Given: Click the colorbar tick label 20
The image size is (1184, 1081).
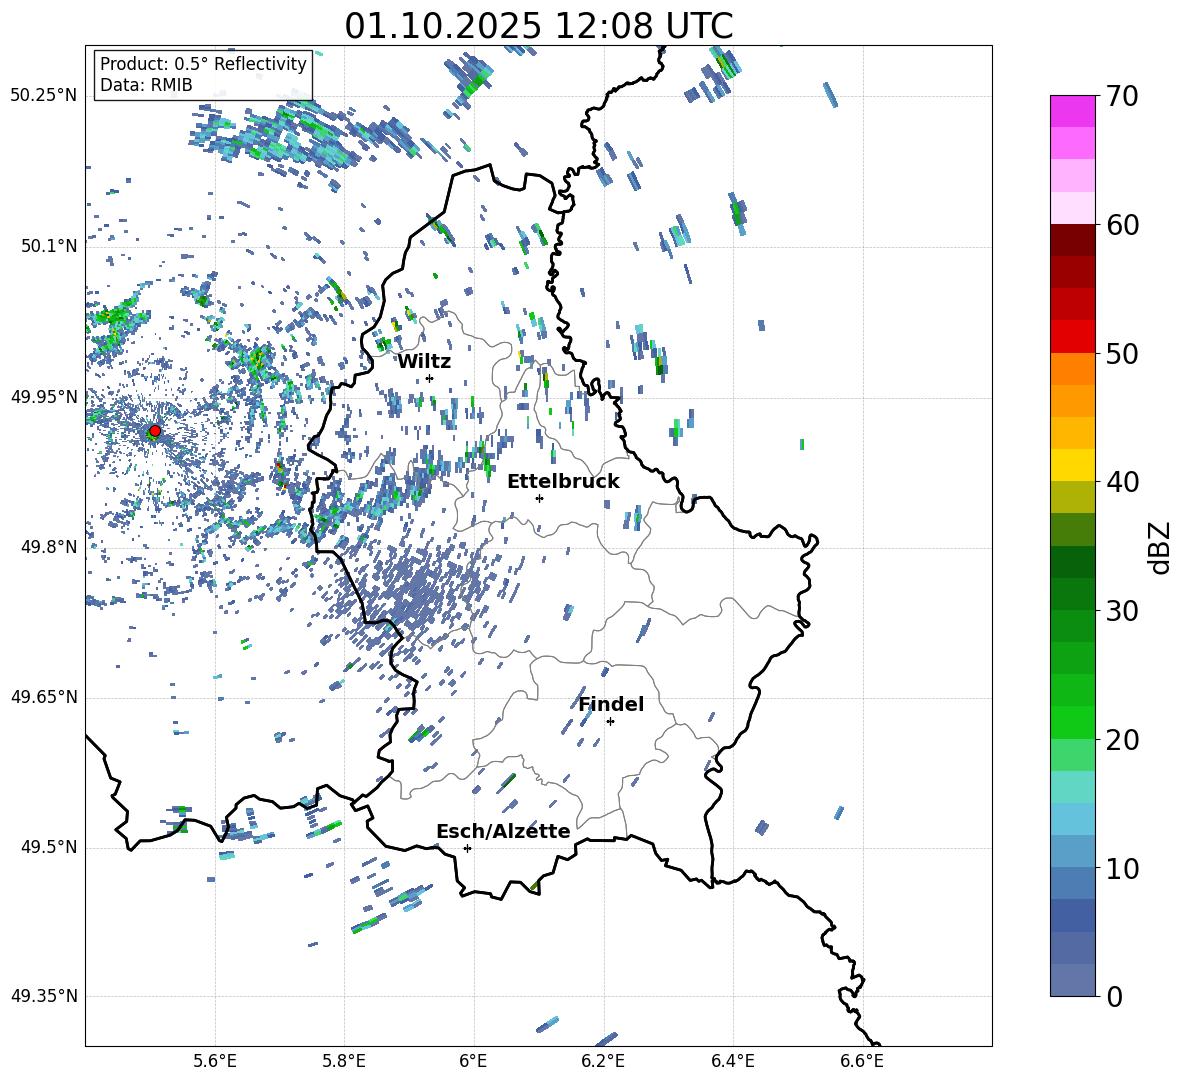Looking at the screenshot, I should (x=1122, y=739).
